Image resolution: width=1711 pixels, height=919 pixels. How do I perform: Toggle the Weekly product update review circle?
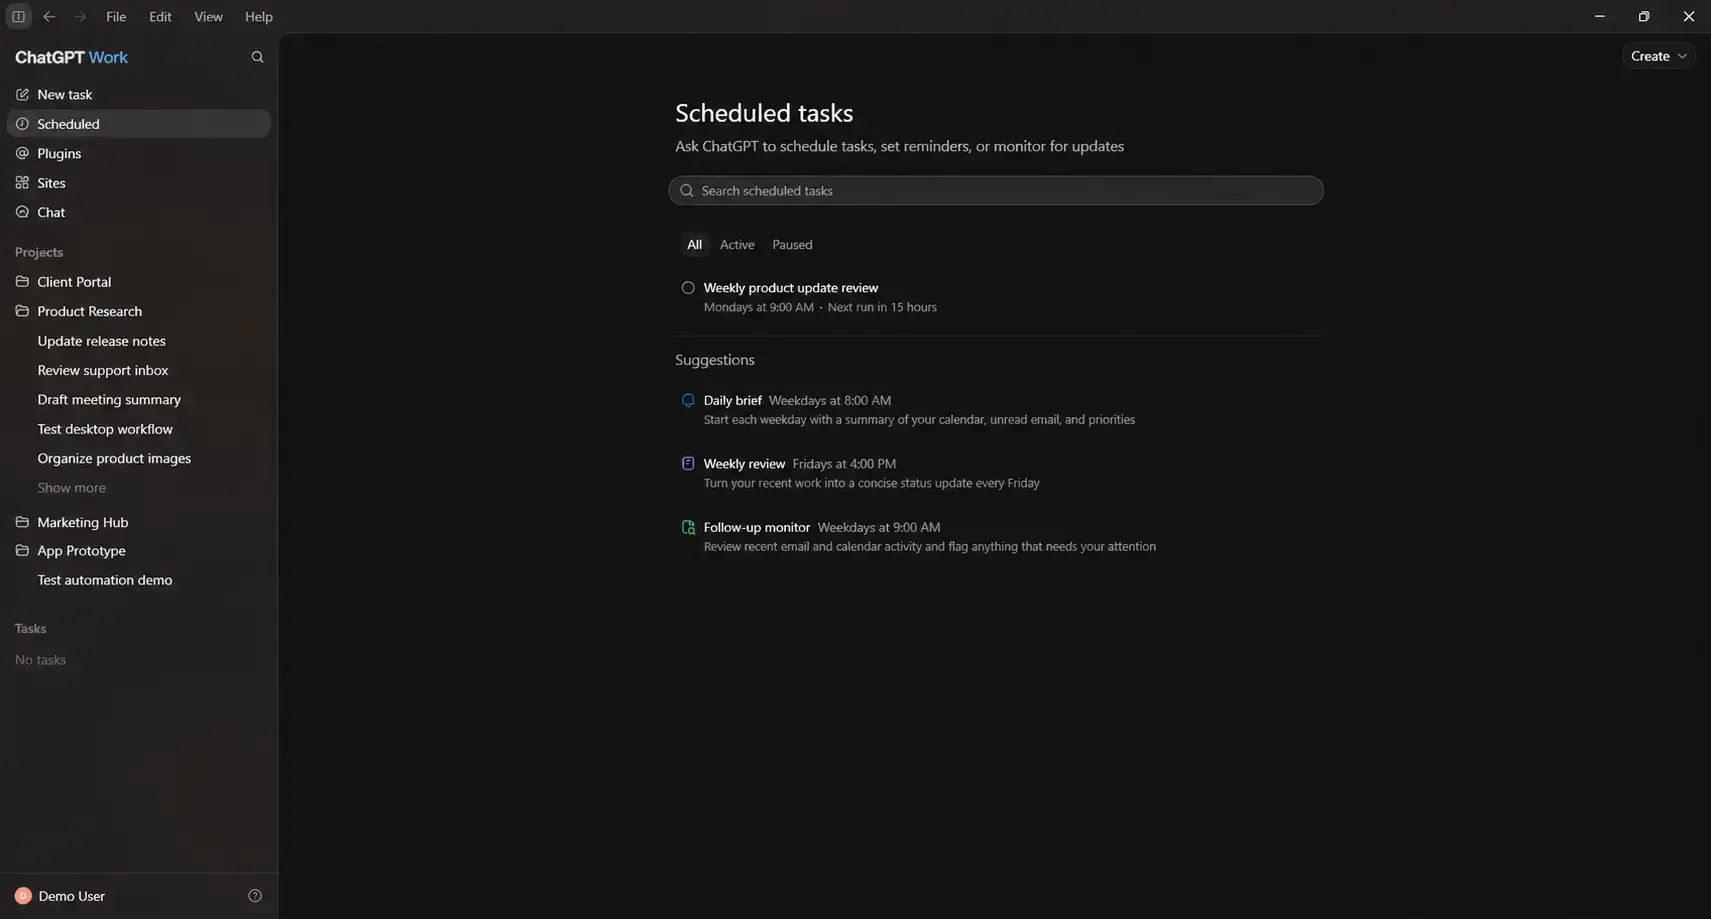688,288
